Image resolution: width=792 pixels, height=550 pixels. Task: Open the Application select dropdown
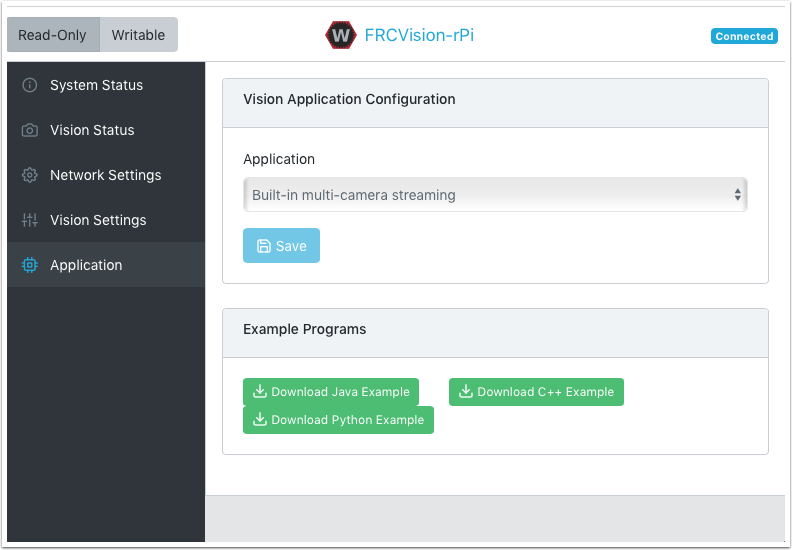494,195
